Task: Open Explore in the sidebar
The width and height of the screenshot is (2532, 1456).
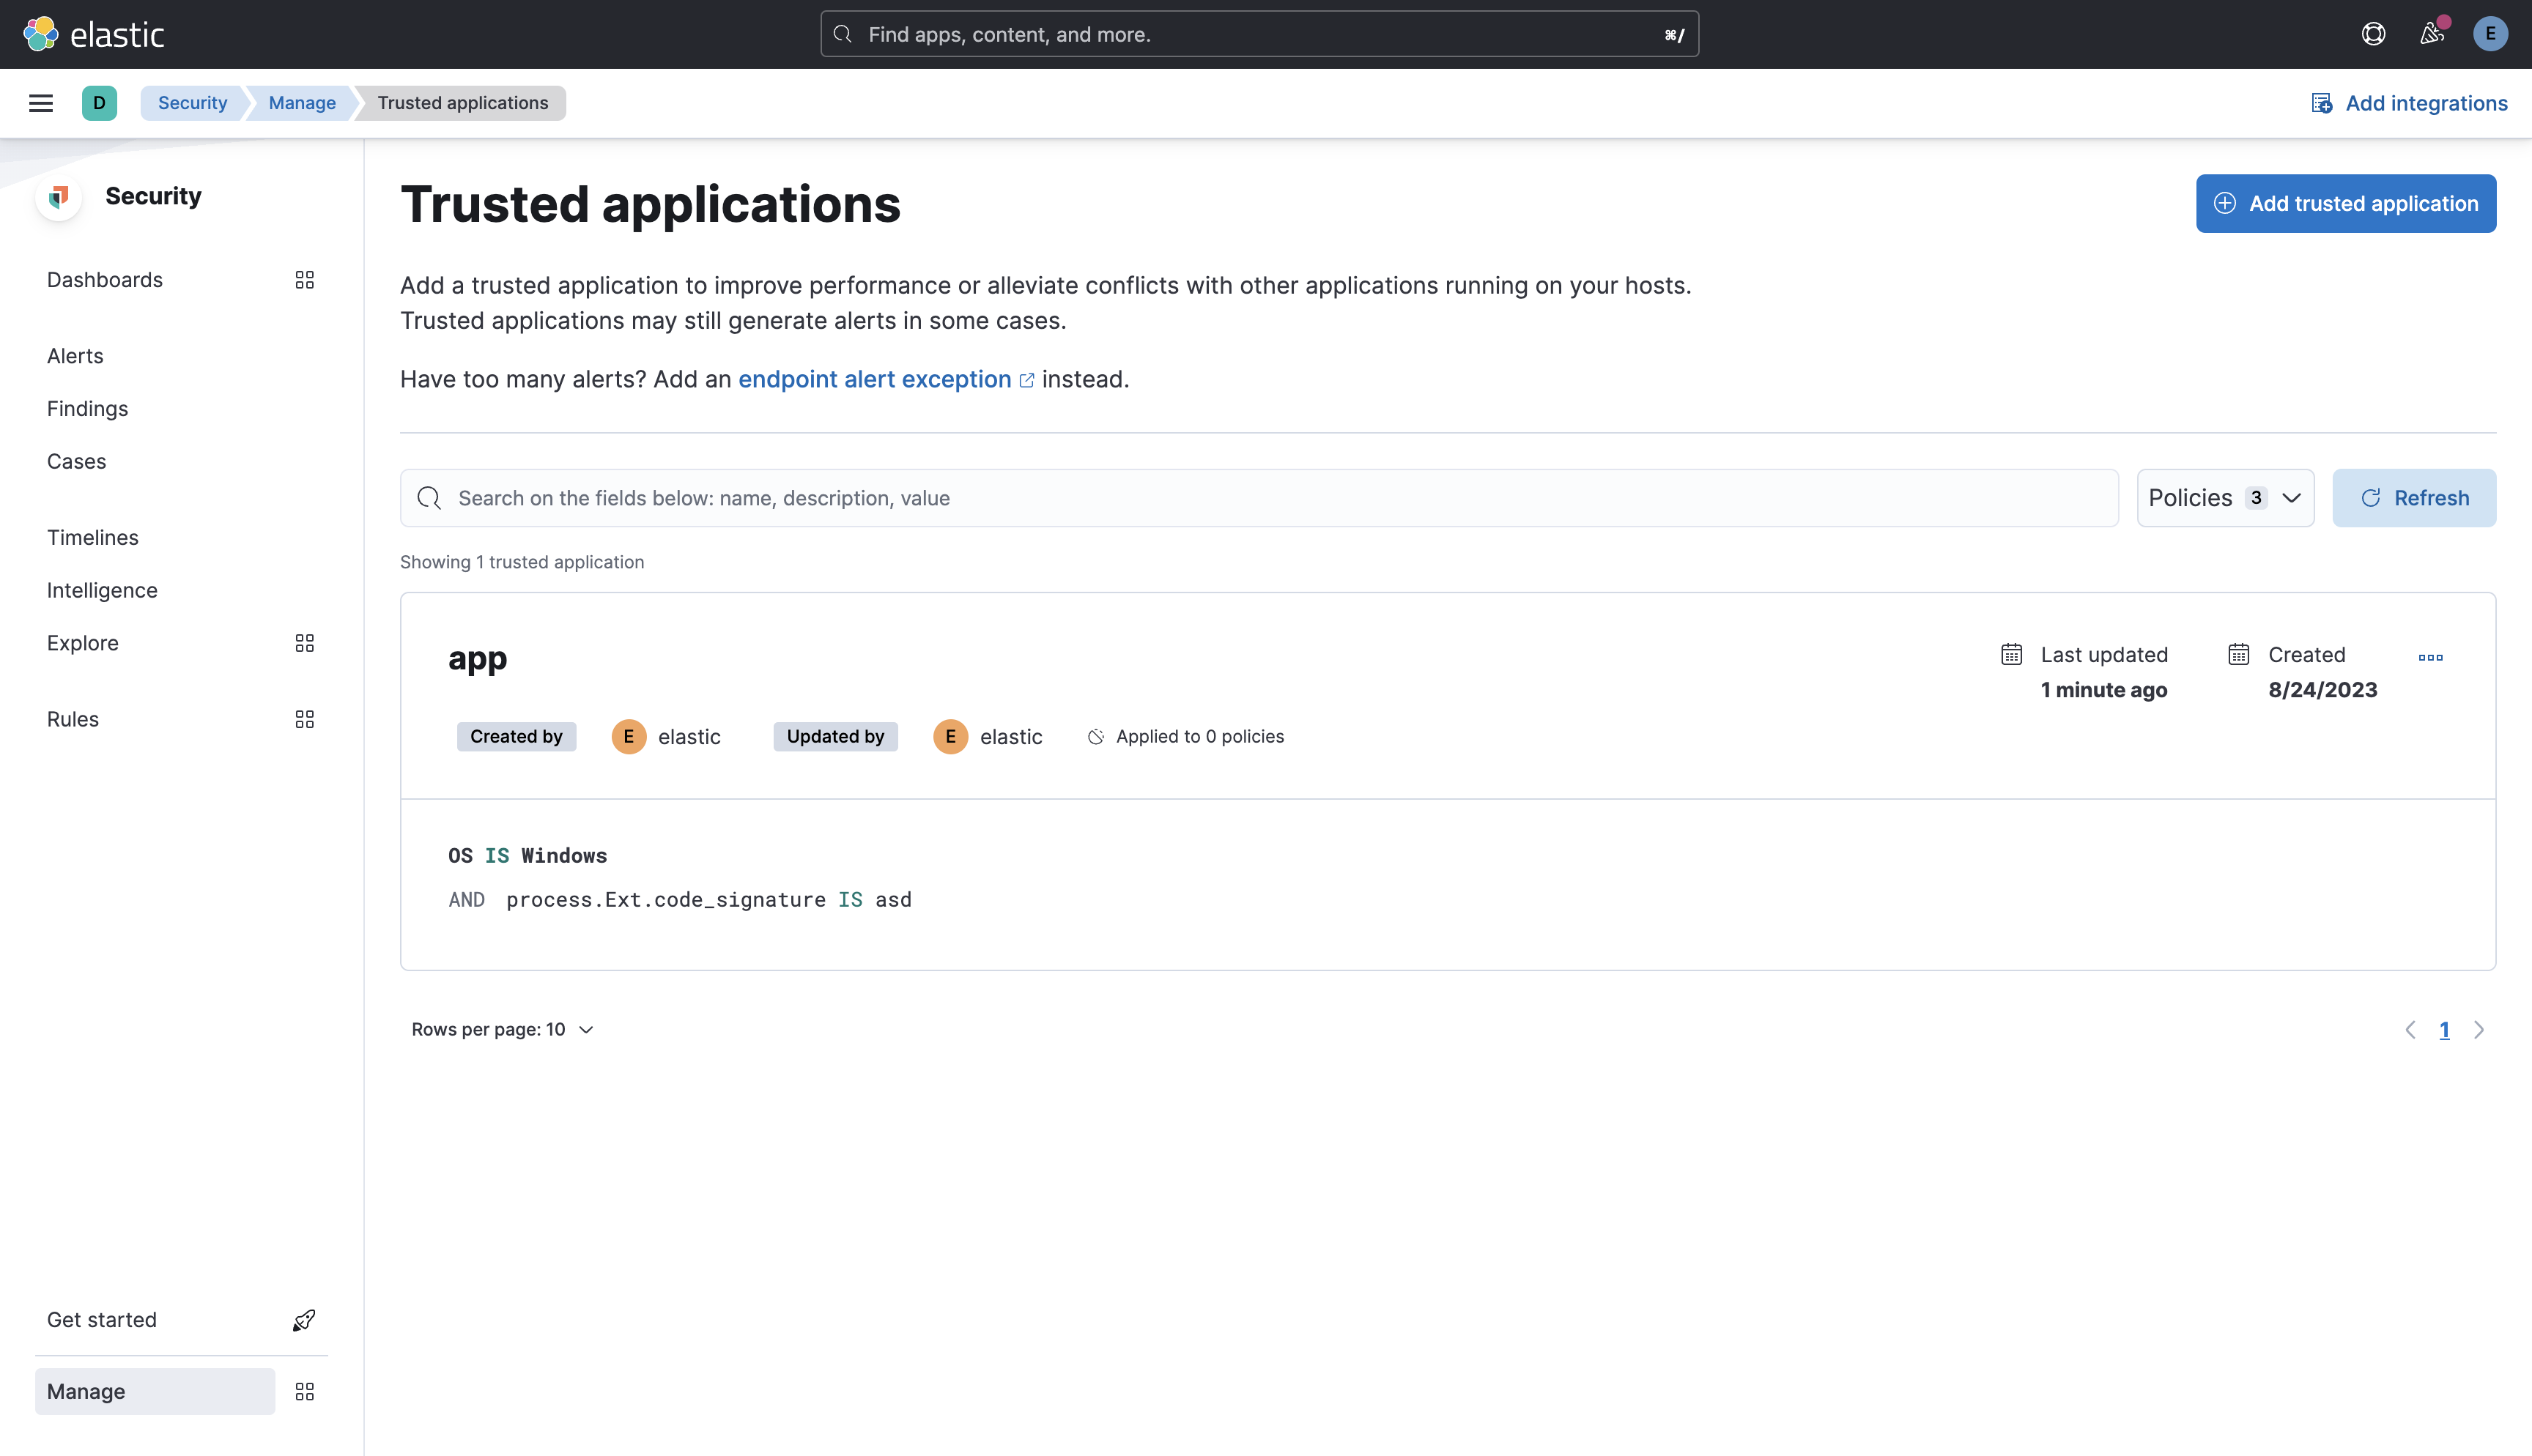Action: (x=83, y=643)
